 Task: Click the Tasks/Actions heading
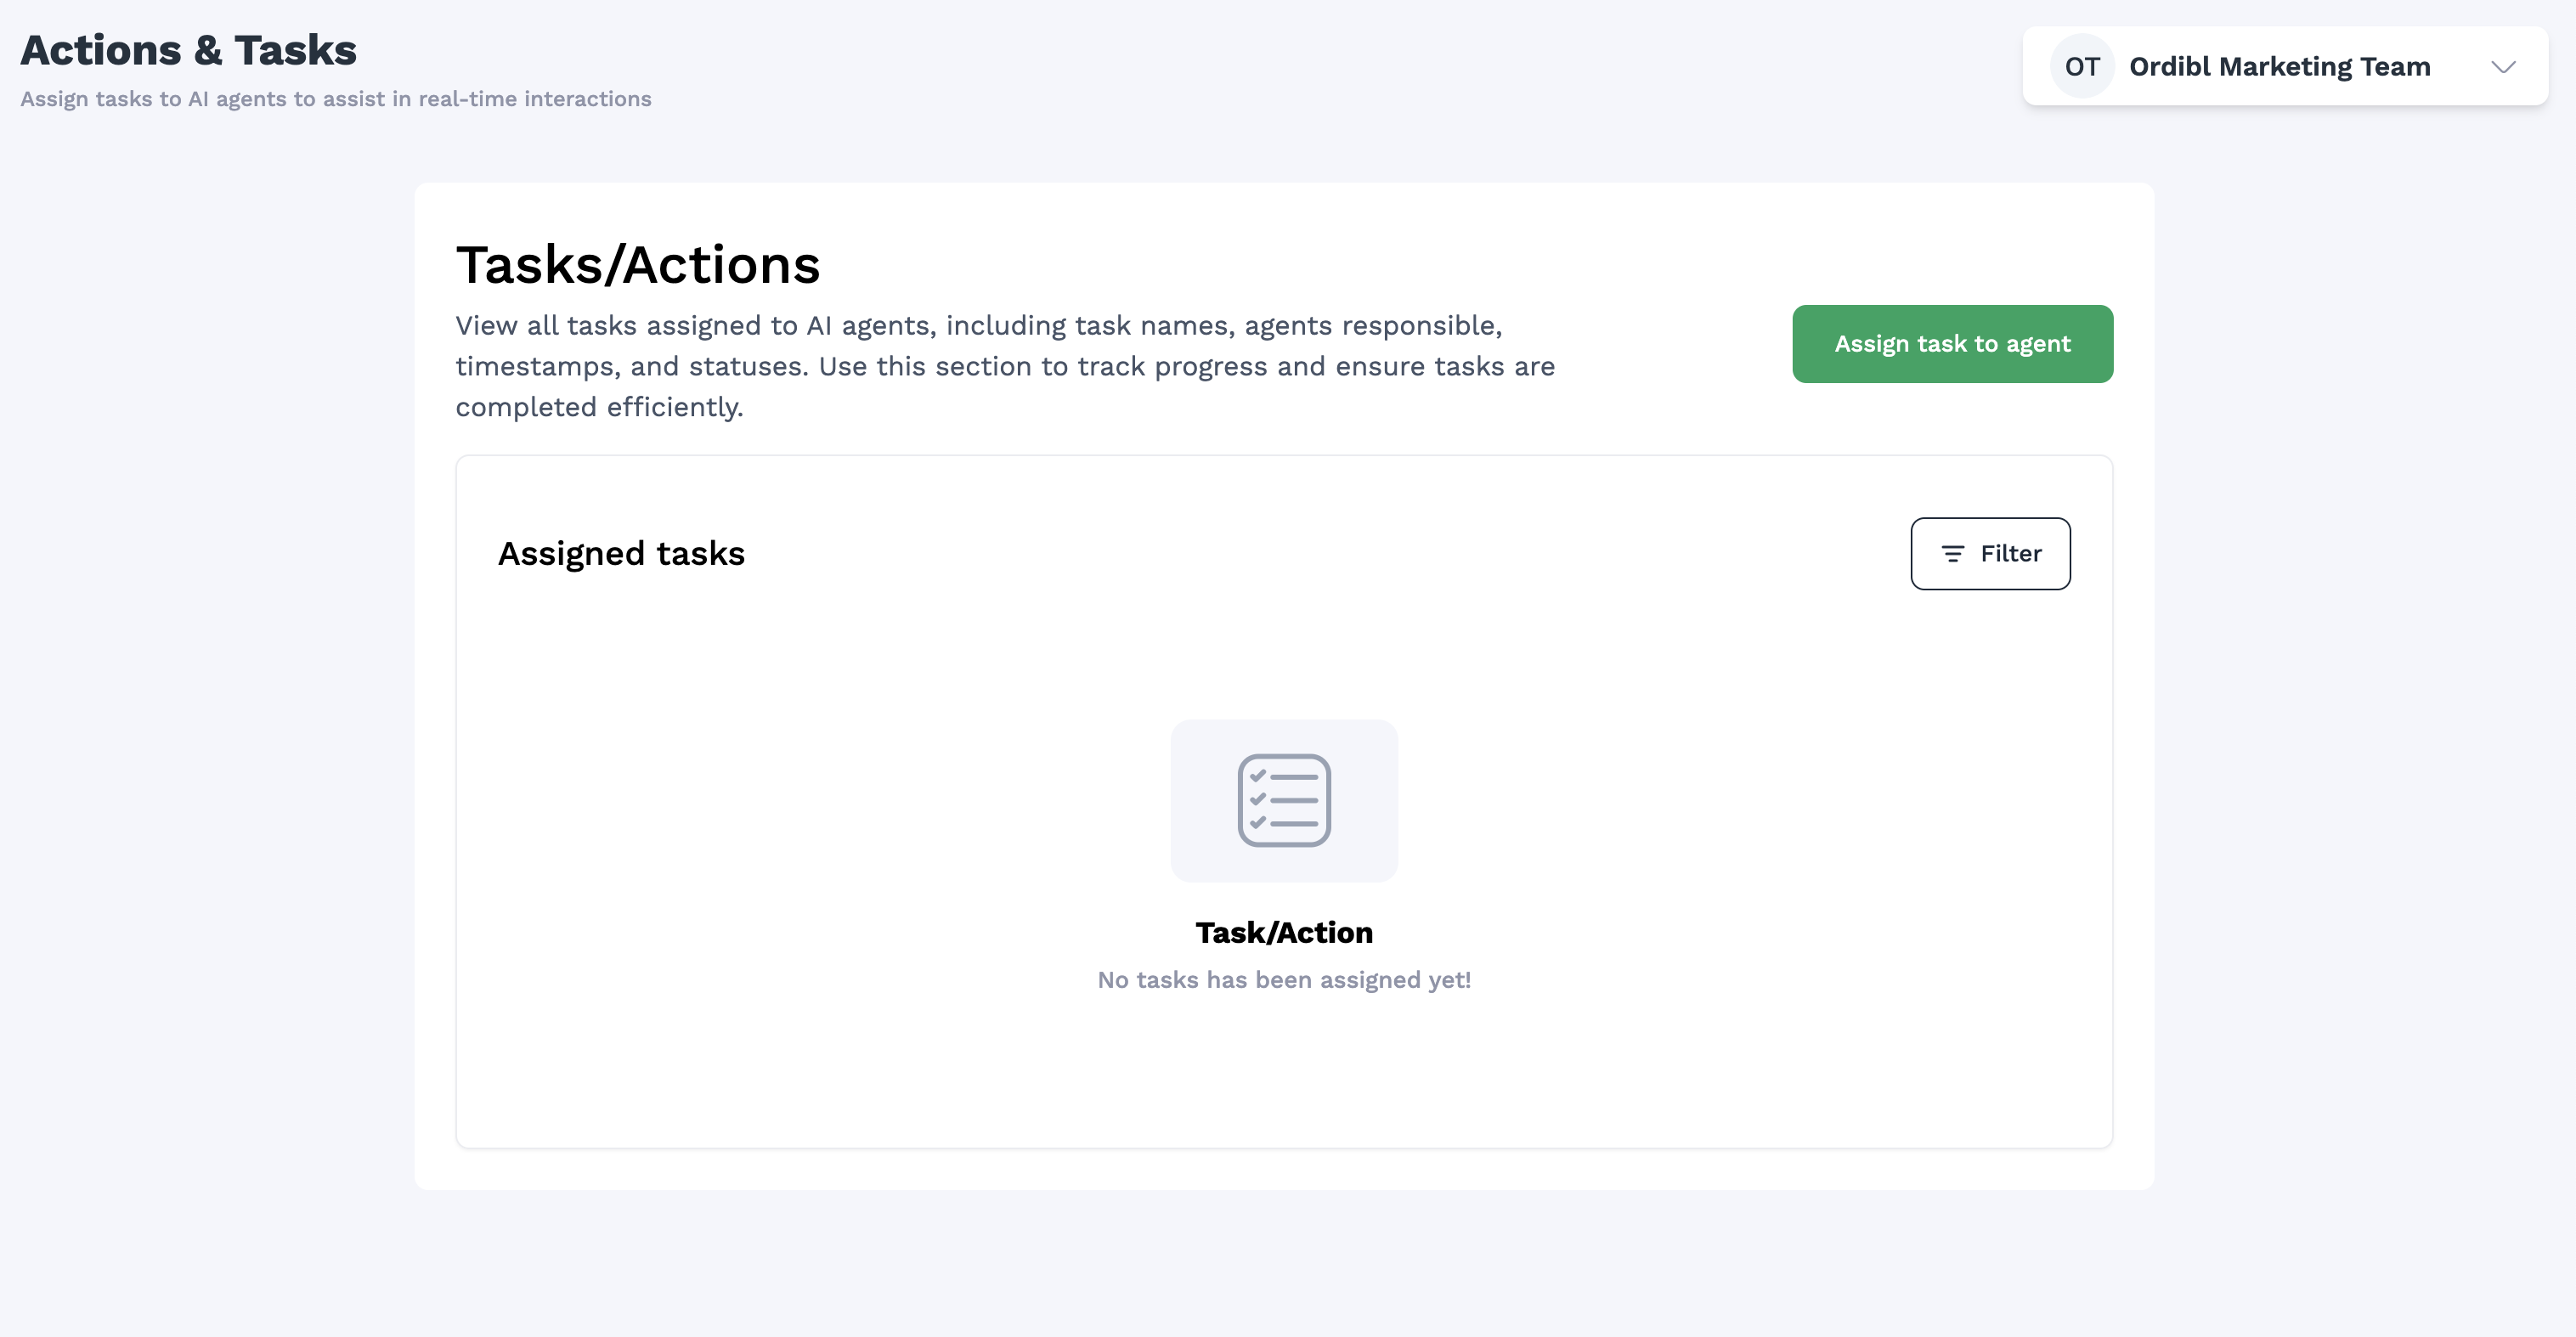[x=638, y=265]
